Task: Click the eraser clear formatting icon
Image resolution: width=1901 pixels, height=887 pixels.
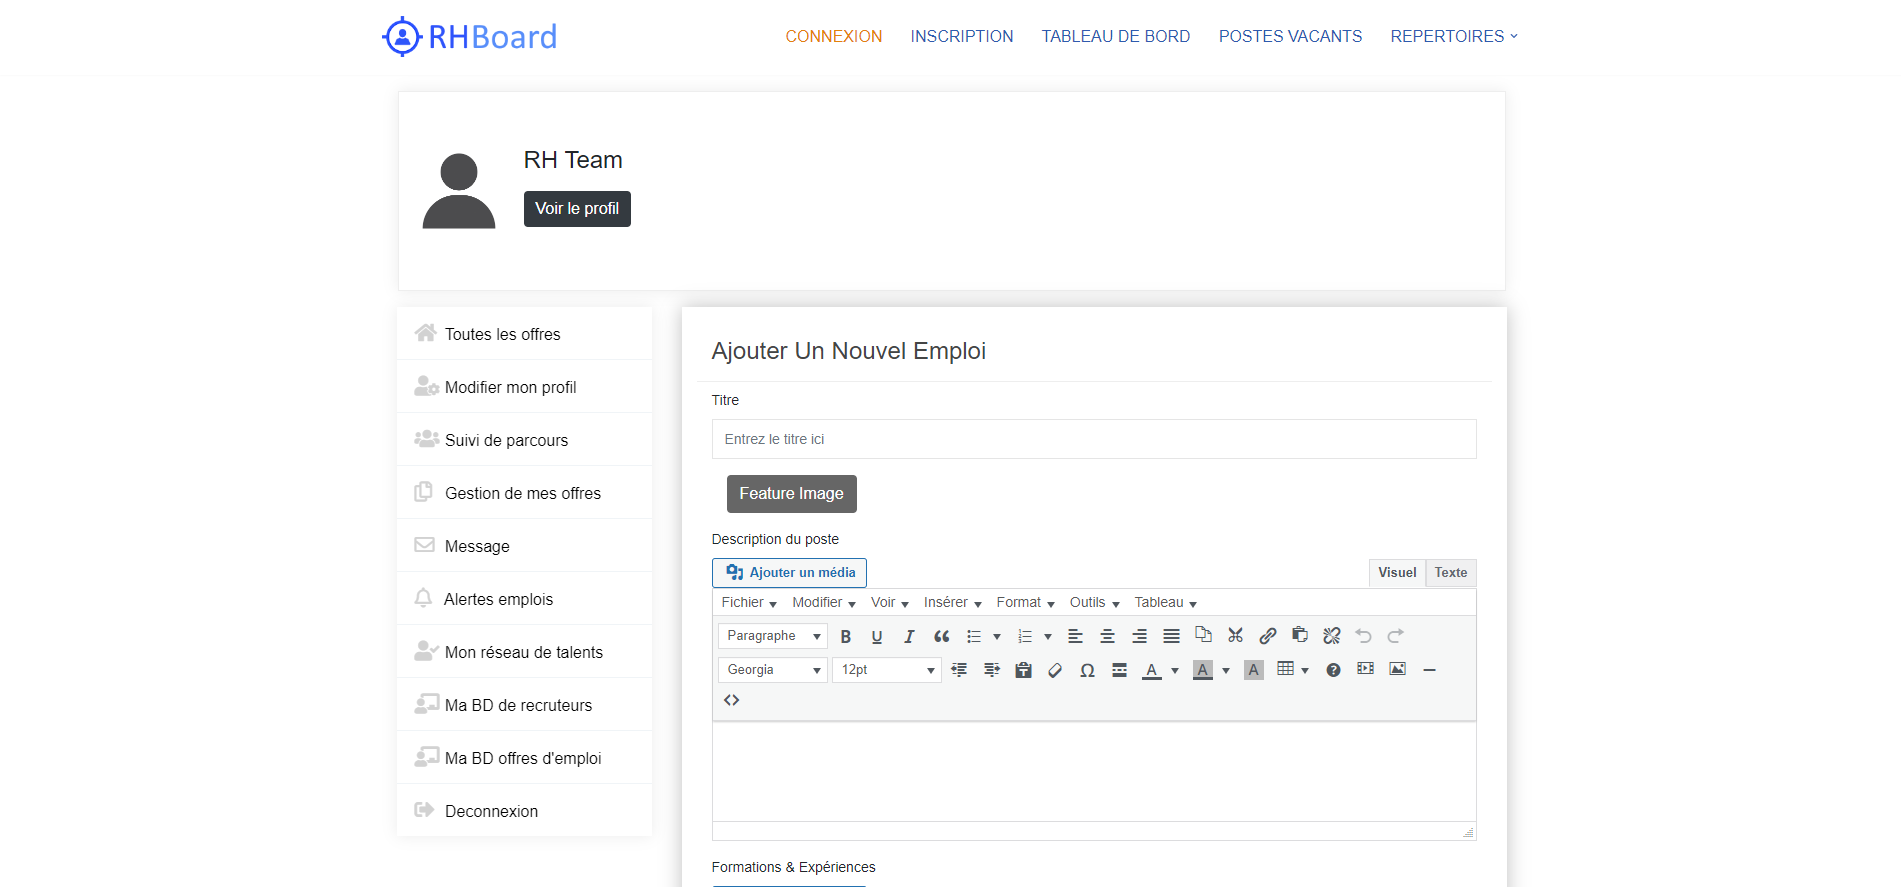Action: click(x=1055, y=670)
